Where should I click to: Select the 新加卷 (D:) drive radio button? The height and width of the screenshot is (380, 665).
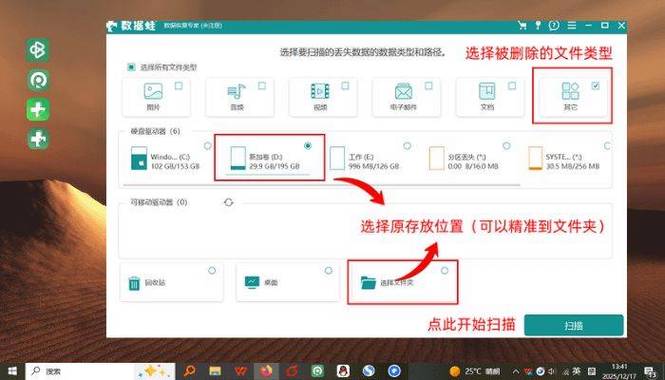point(308,146)
